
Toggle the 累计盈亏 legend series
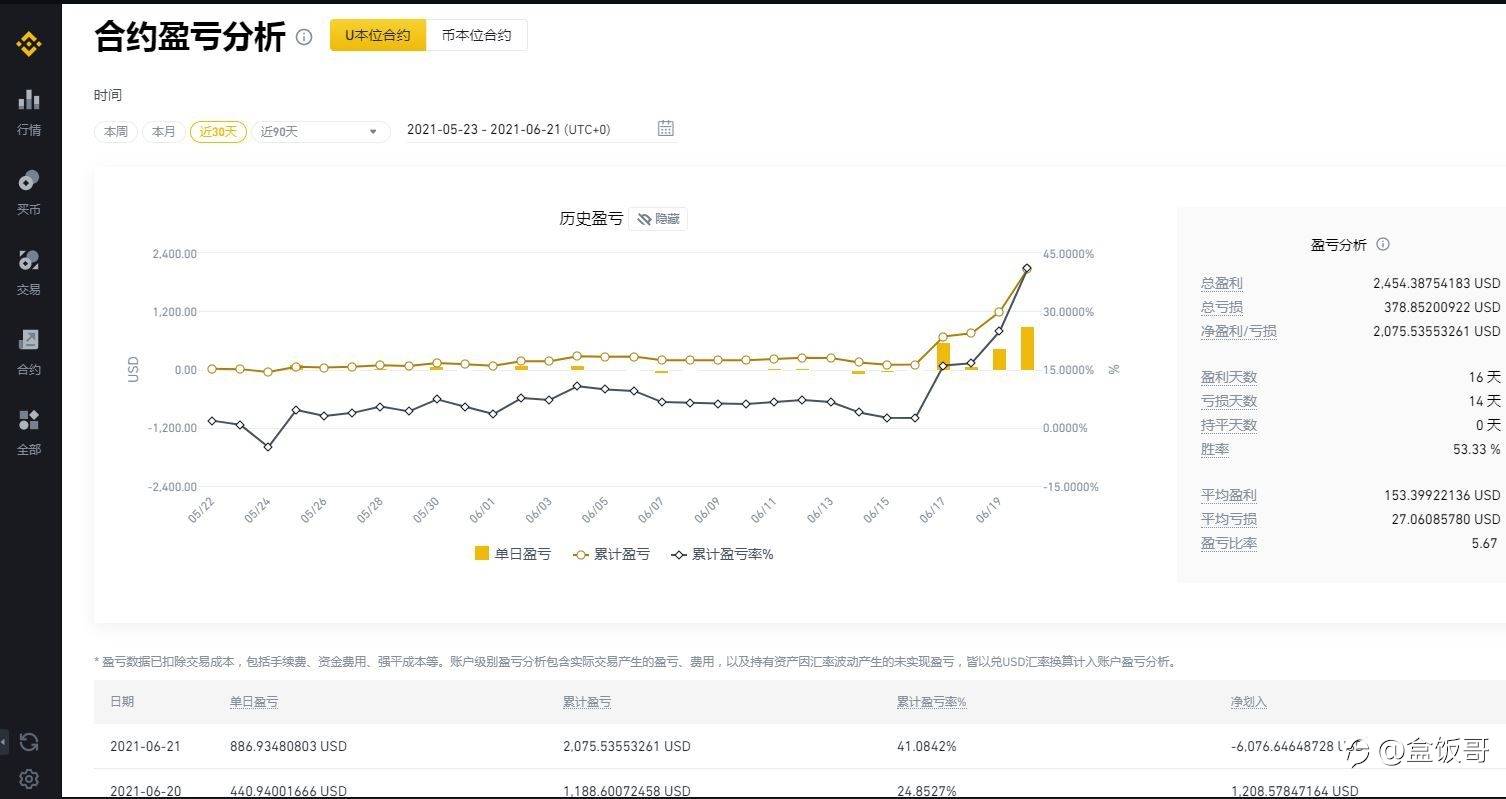coord(611,554)
